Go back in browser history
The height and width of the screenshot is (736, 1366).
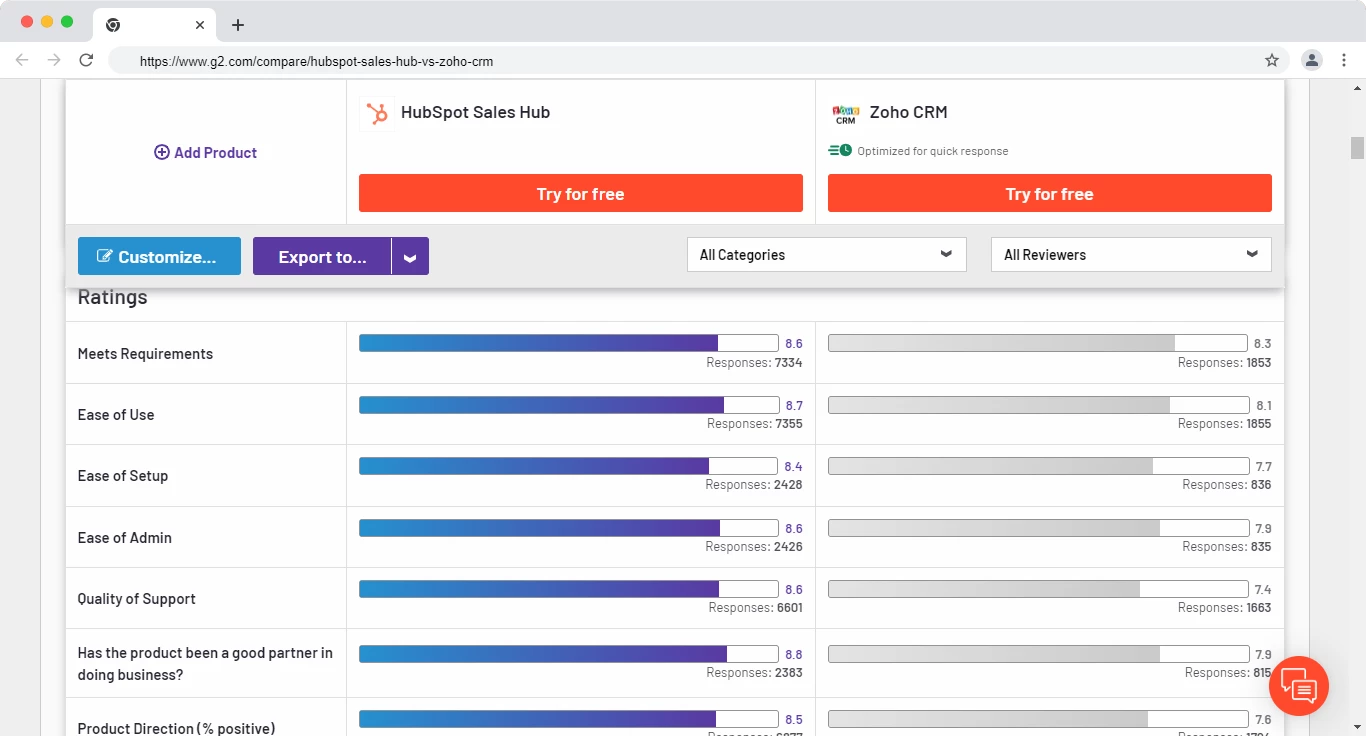(x=22, y=60)
